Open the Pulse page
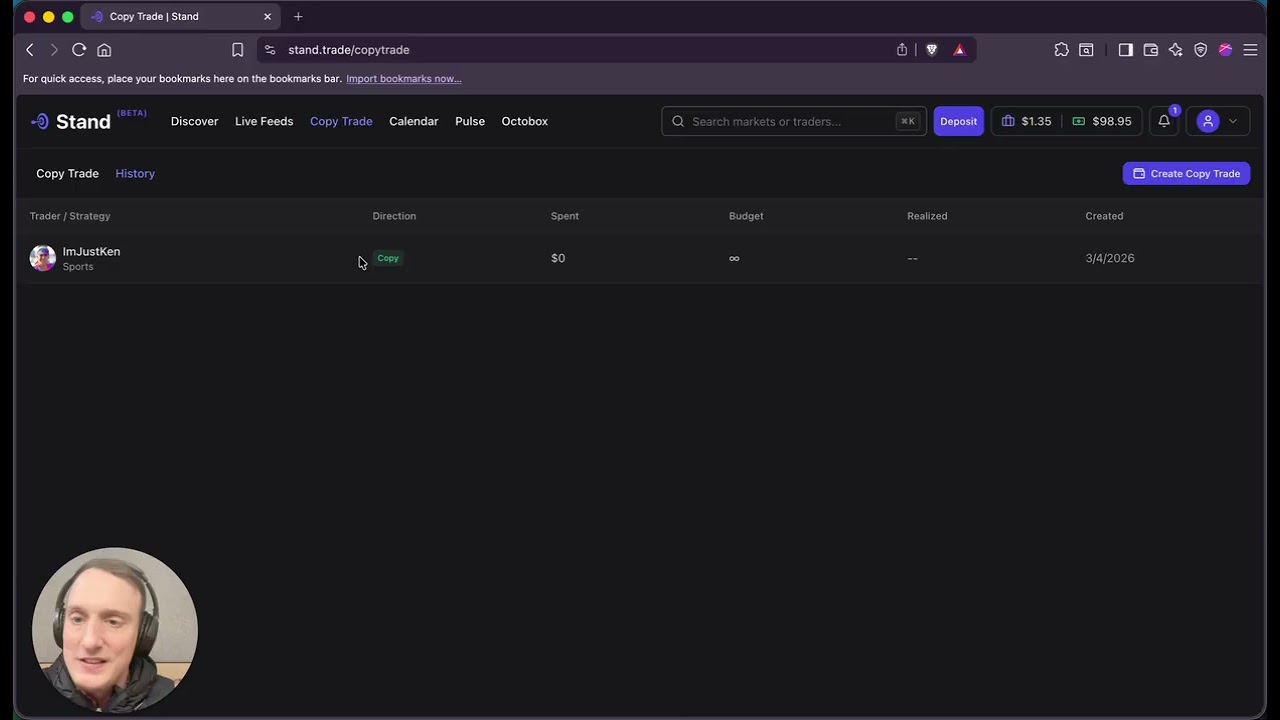Image resolution: width=1280 pixels, height=720 pixels. click(x=470, y=121)
